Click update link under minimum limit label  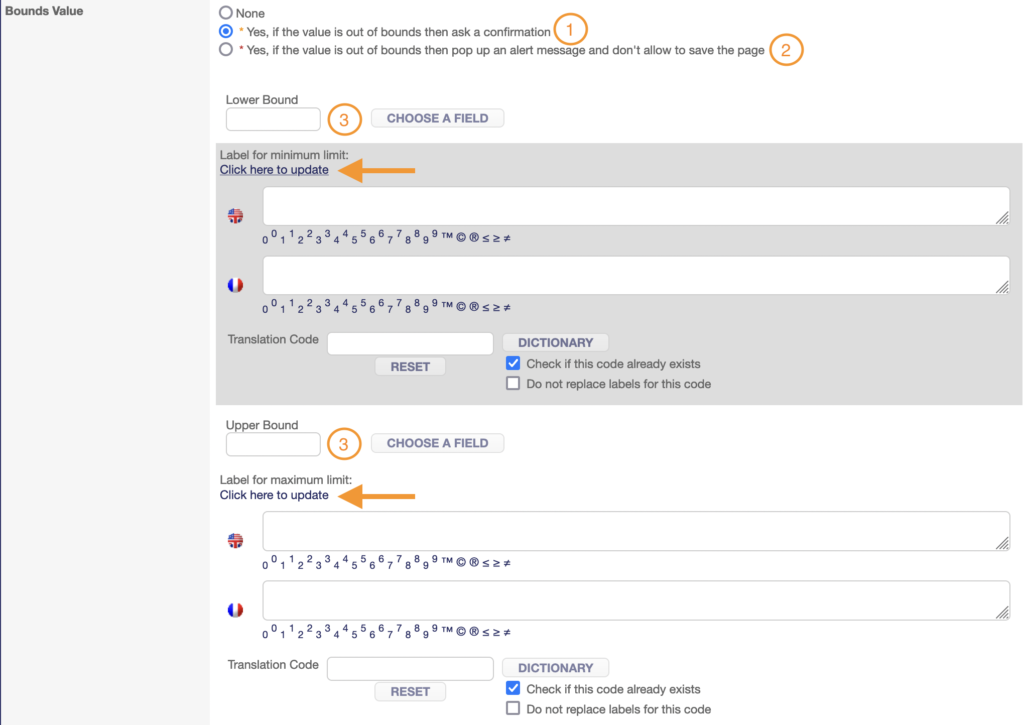coord(274,170)
